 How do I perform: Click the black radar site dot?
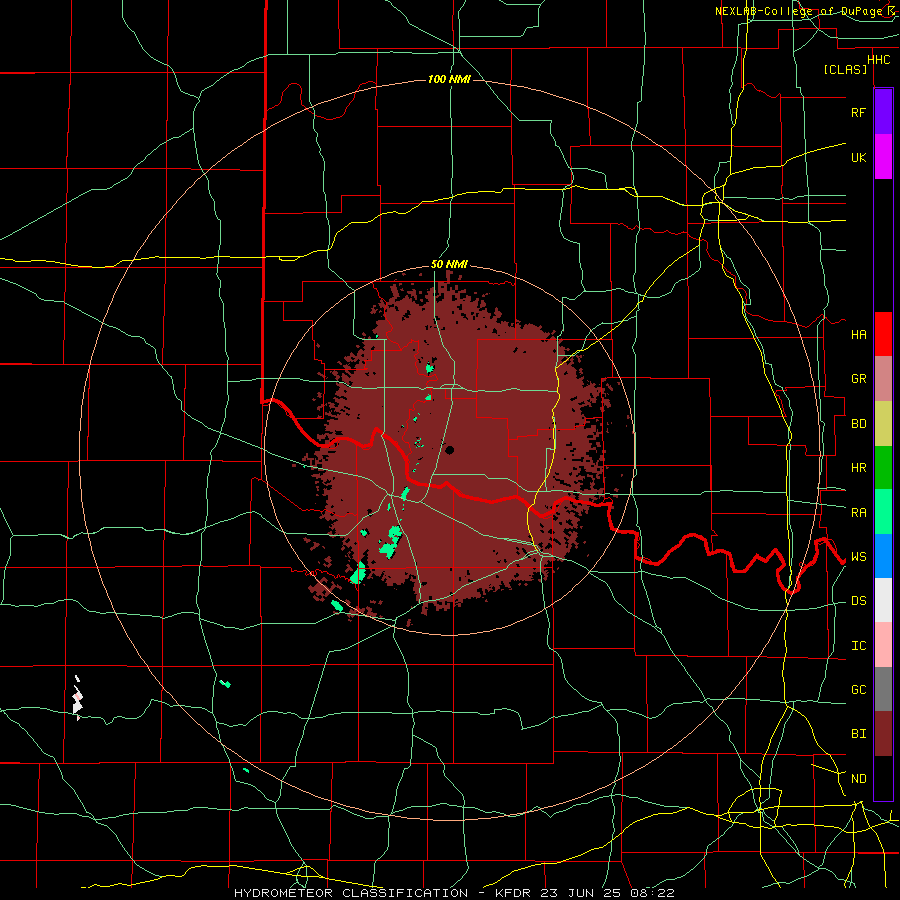(449, 450)
